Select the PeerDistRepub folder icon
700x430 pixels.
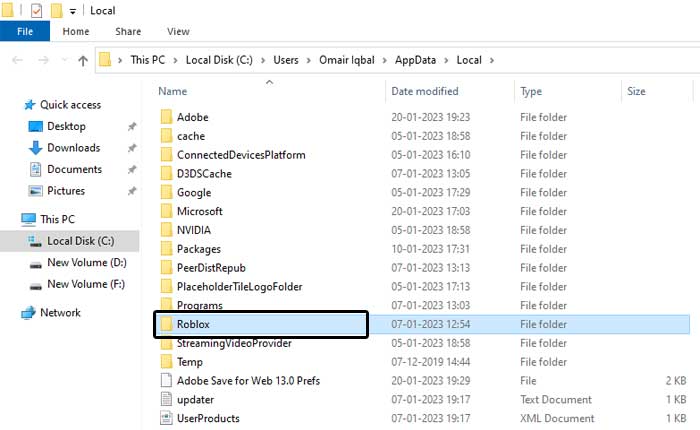[166, 267]
